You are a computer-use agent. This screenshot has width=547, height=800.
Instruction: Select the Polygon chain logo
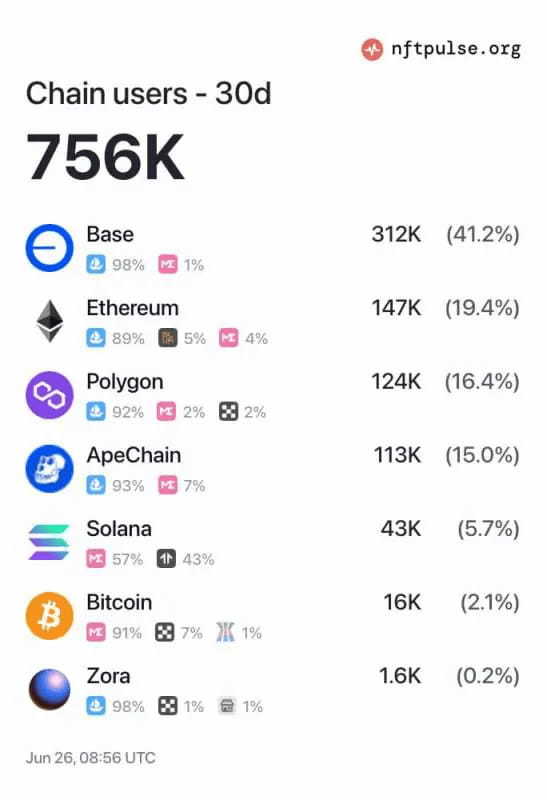coord(49,395)
